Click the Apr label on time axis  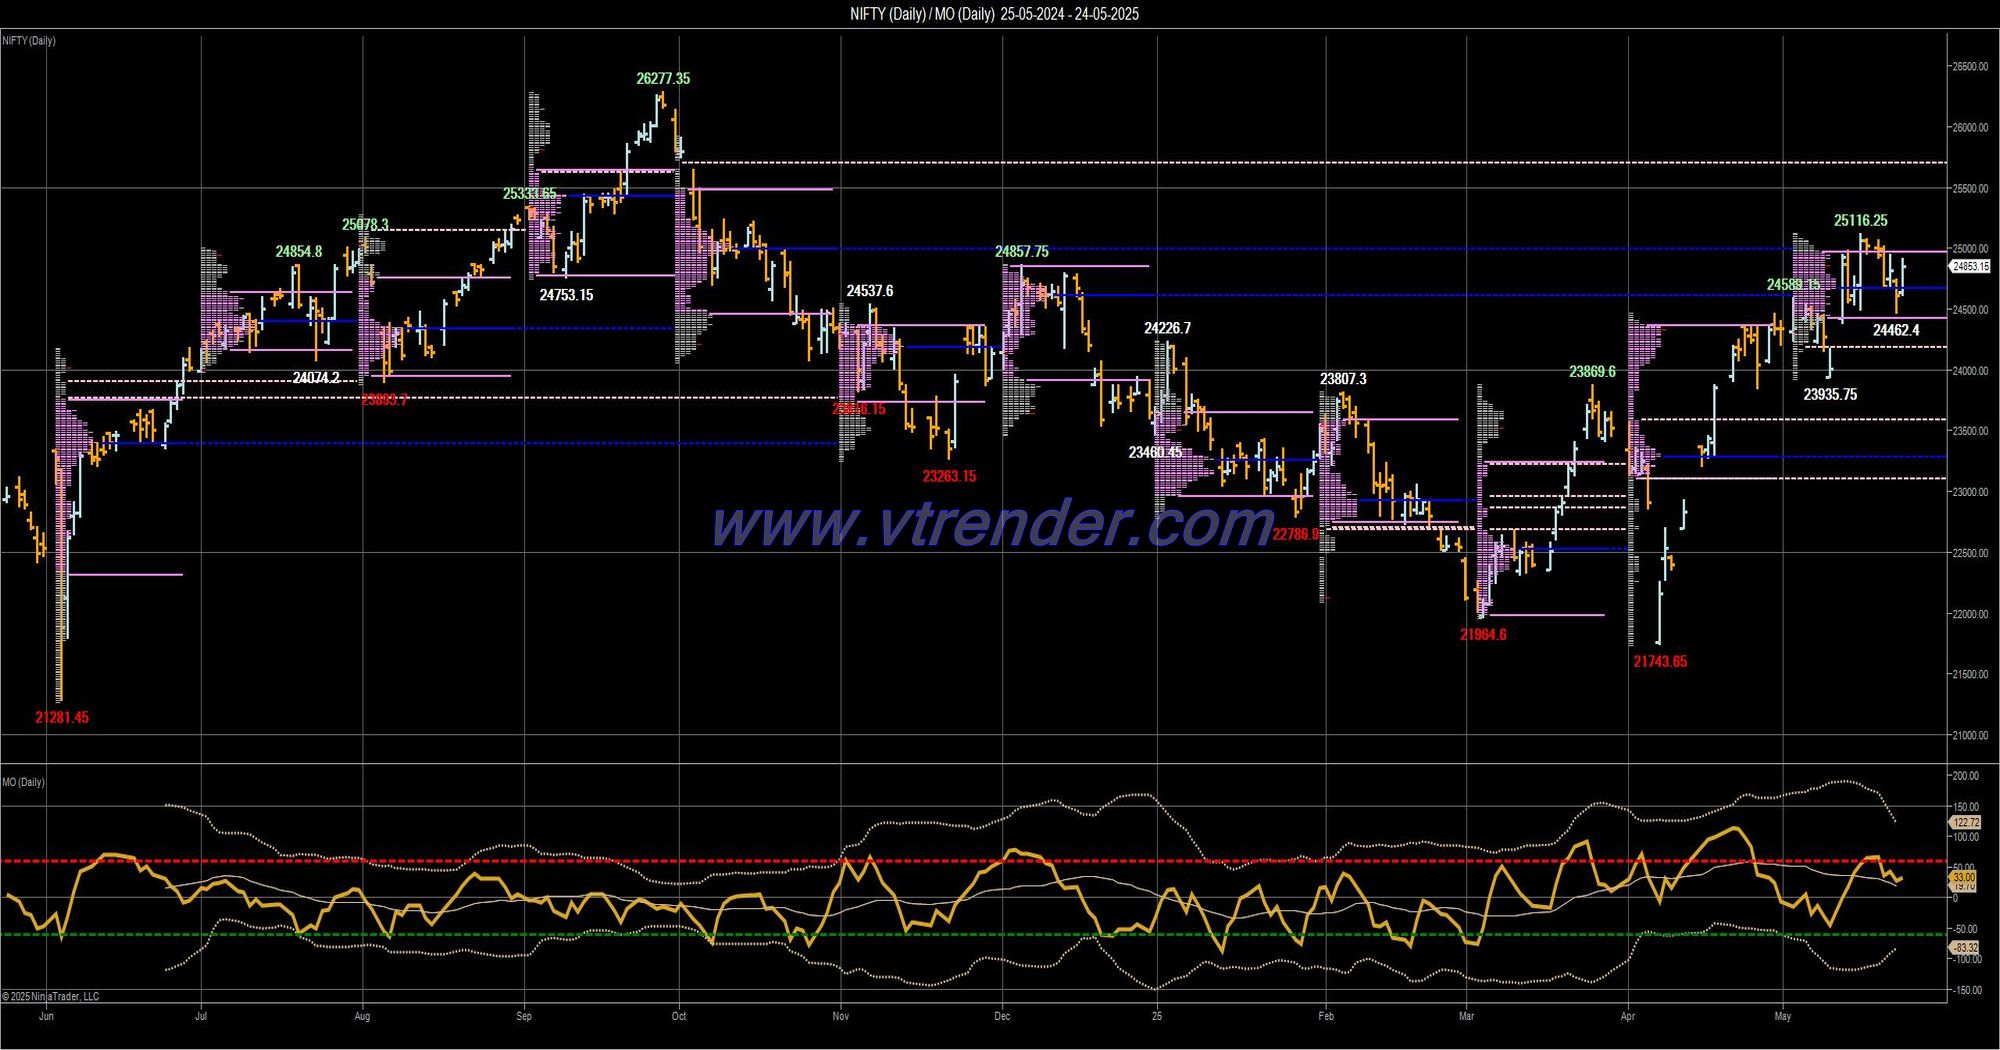[x=1628, y=1017]
